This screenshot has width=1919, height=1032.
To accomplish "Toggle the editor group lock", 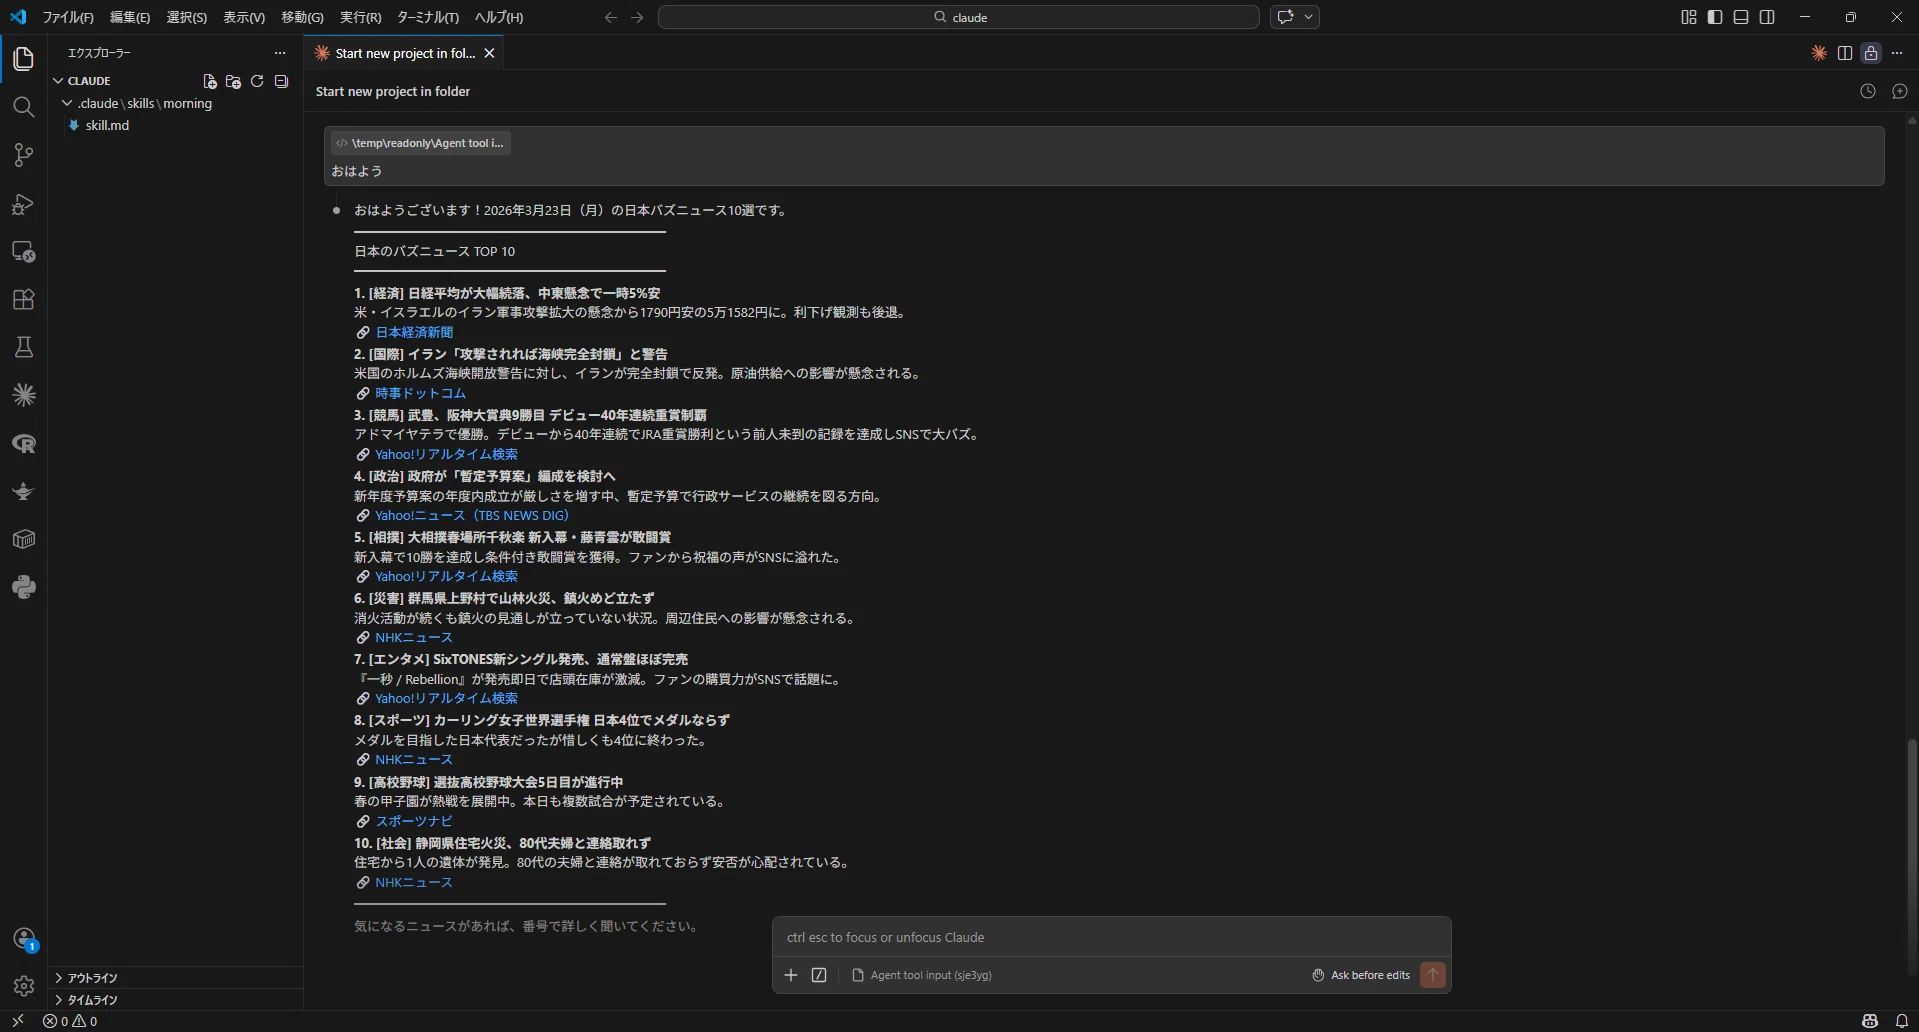I will pos(1871,53).
